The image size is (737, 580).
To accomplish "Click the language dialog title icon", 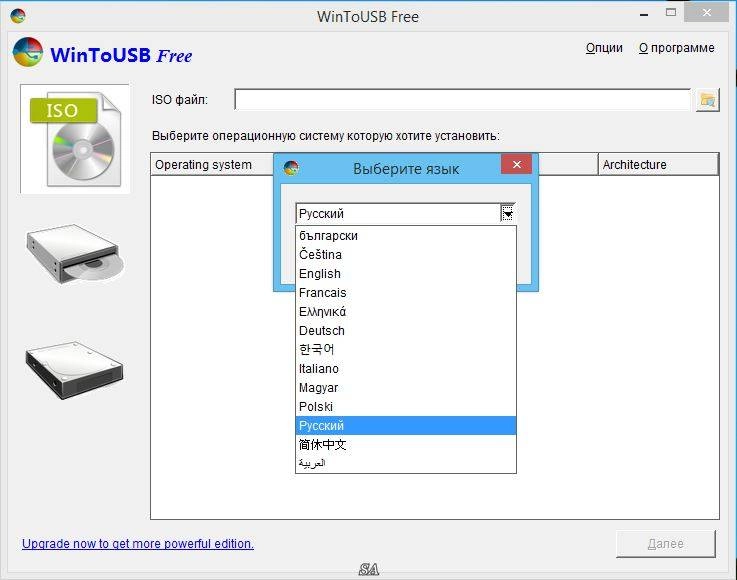I will click(x=291, y=168).
